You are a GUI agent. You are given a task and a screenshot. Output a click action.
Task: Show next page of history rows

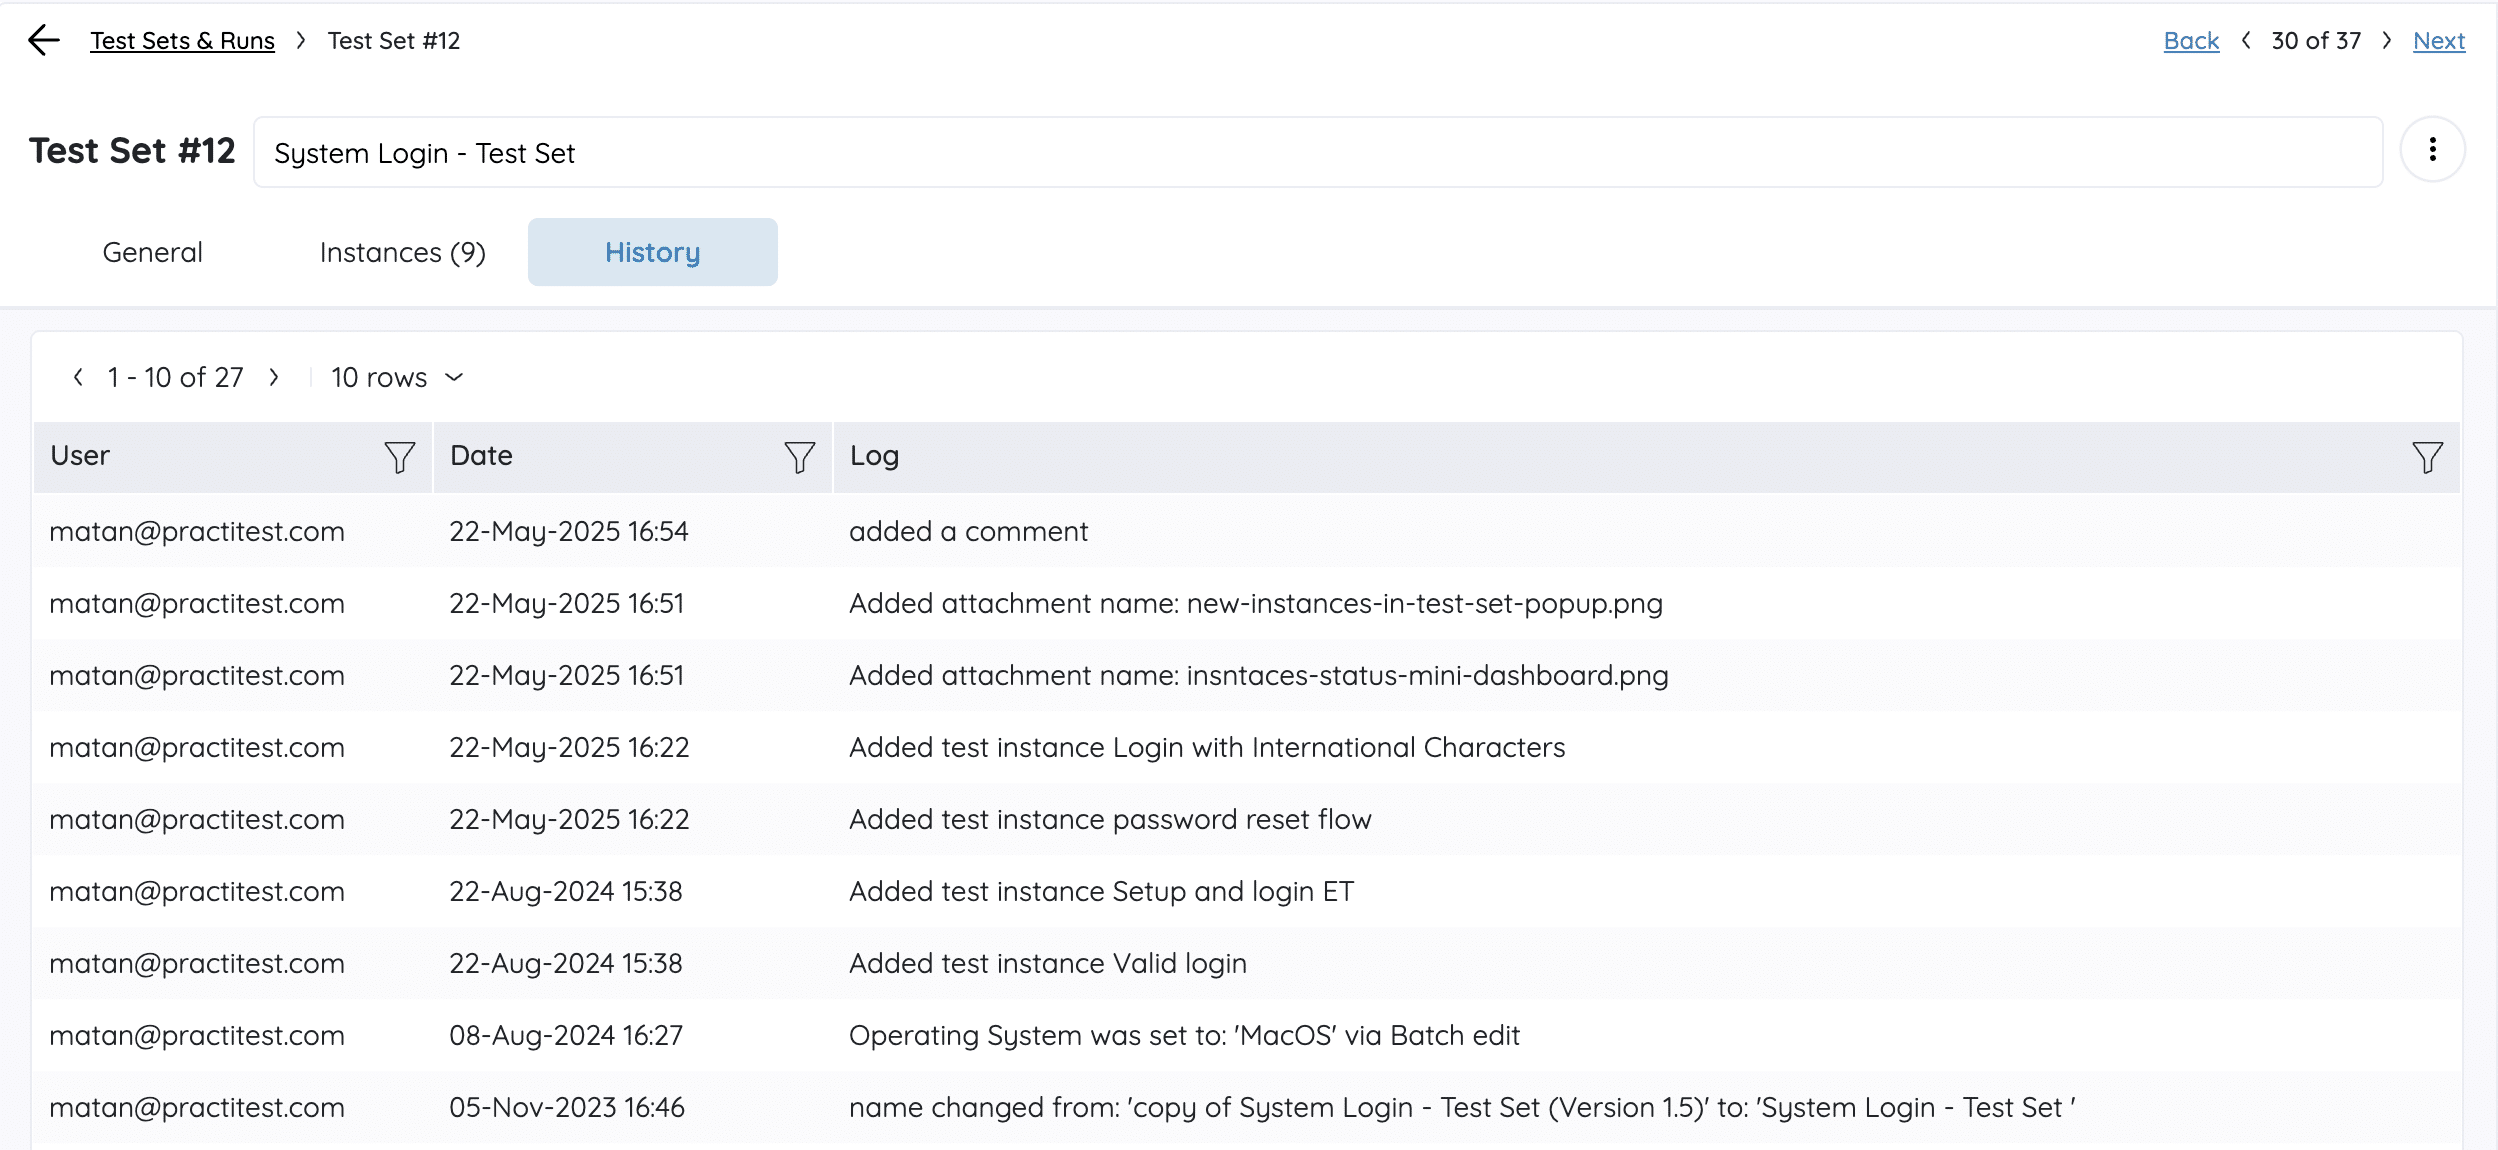(x=273, y=377)
